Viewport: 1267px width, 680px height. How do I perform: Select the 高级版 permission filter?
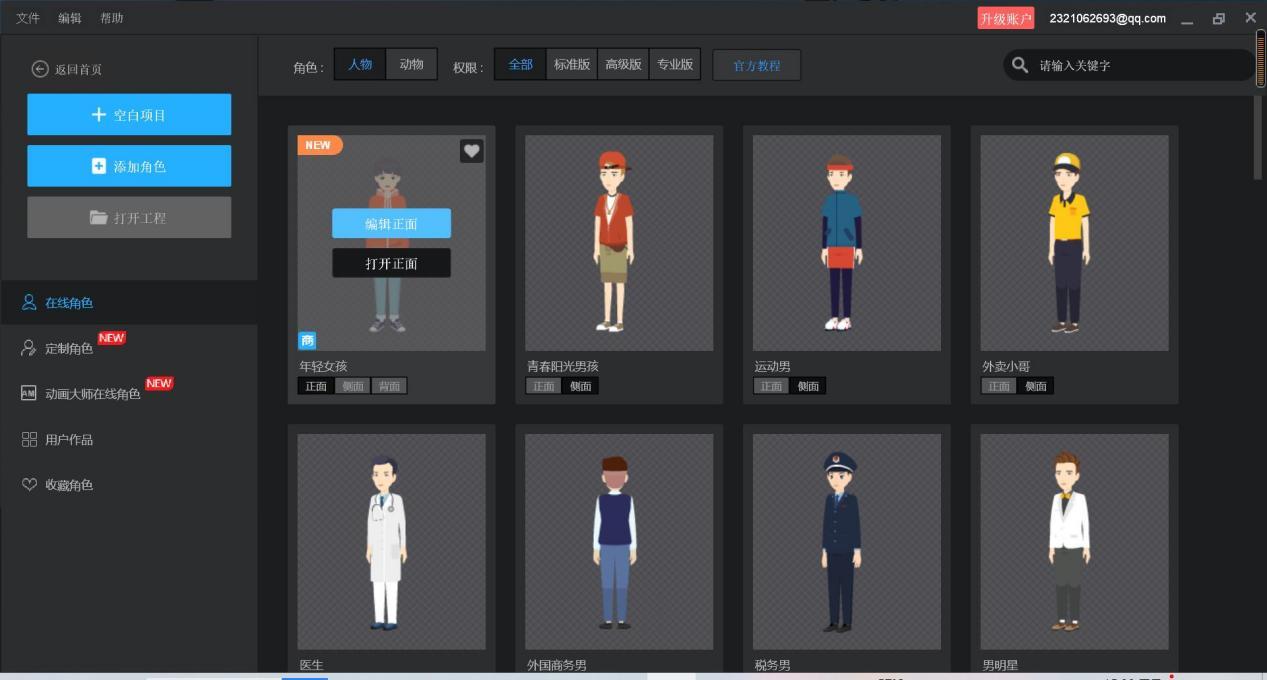[624, 64]
